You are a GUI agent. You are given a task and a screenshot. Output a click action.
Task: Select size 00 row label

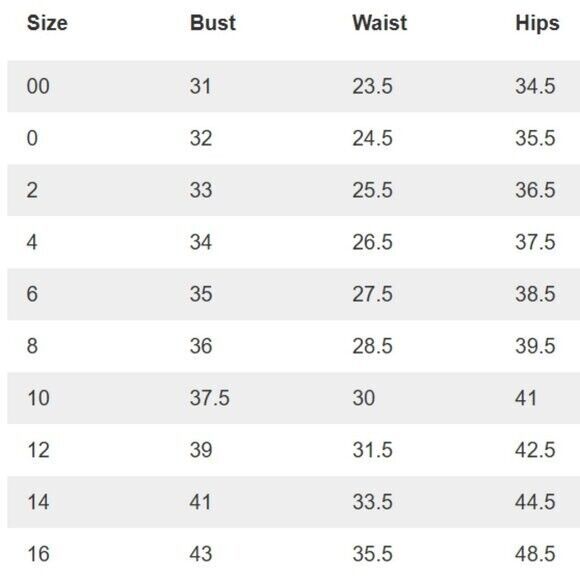(x=38, y=86)
